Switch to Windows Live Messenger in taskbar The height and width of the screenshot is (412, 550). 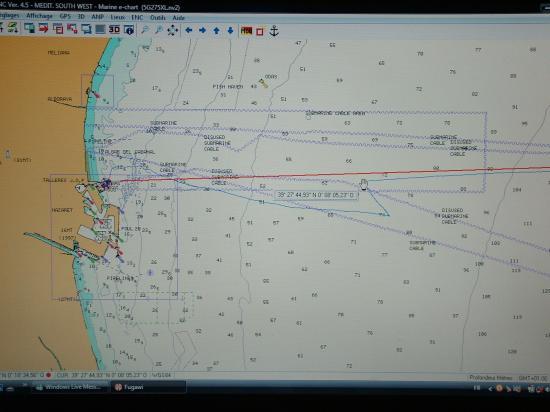click(x=69, y=387)
